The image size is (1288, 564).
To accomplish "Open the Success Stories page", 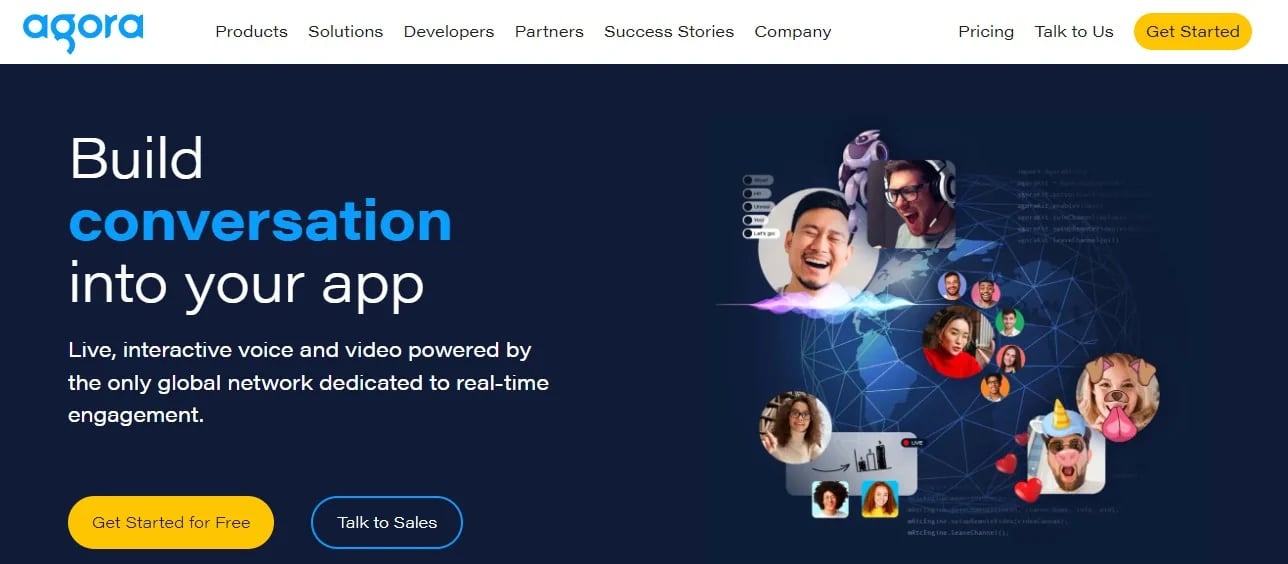I will pos(669,32).
